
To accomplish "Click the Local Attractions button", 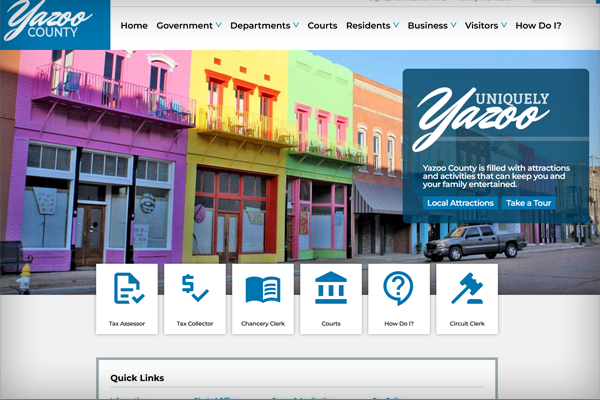I will pyautogui.click(x=460, y=203).
